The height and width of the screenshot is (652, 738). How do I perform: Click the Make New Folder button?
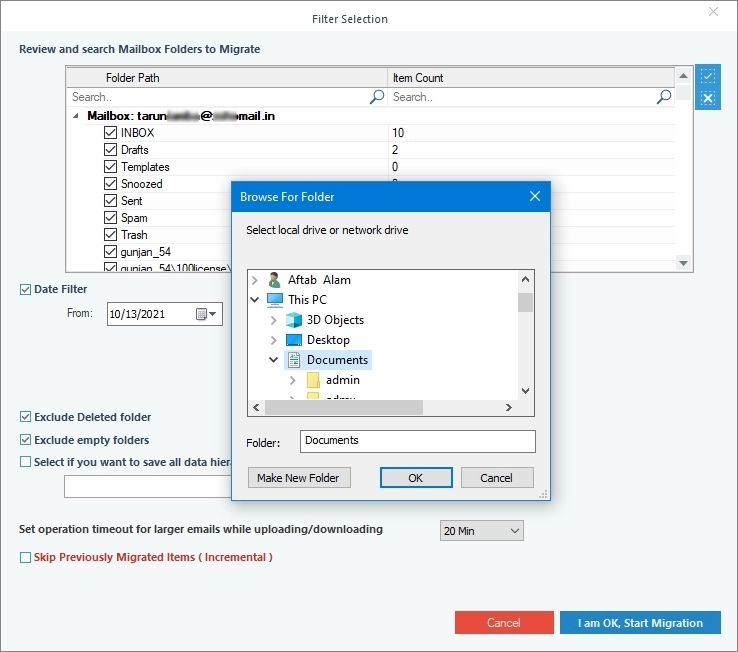[299, 478]
